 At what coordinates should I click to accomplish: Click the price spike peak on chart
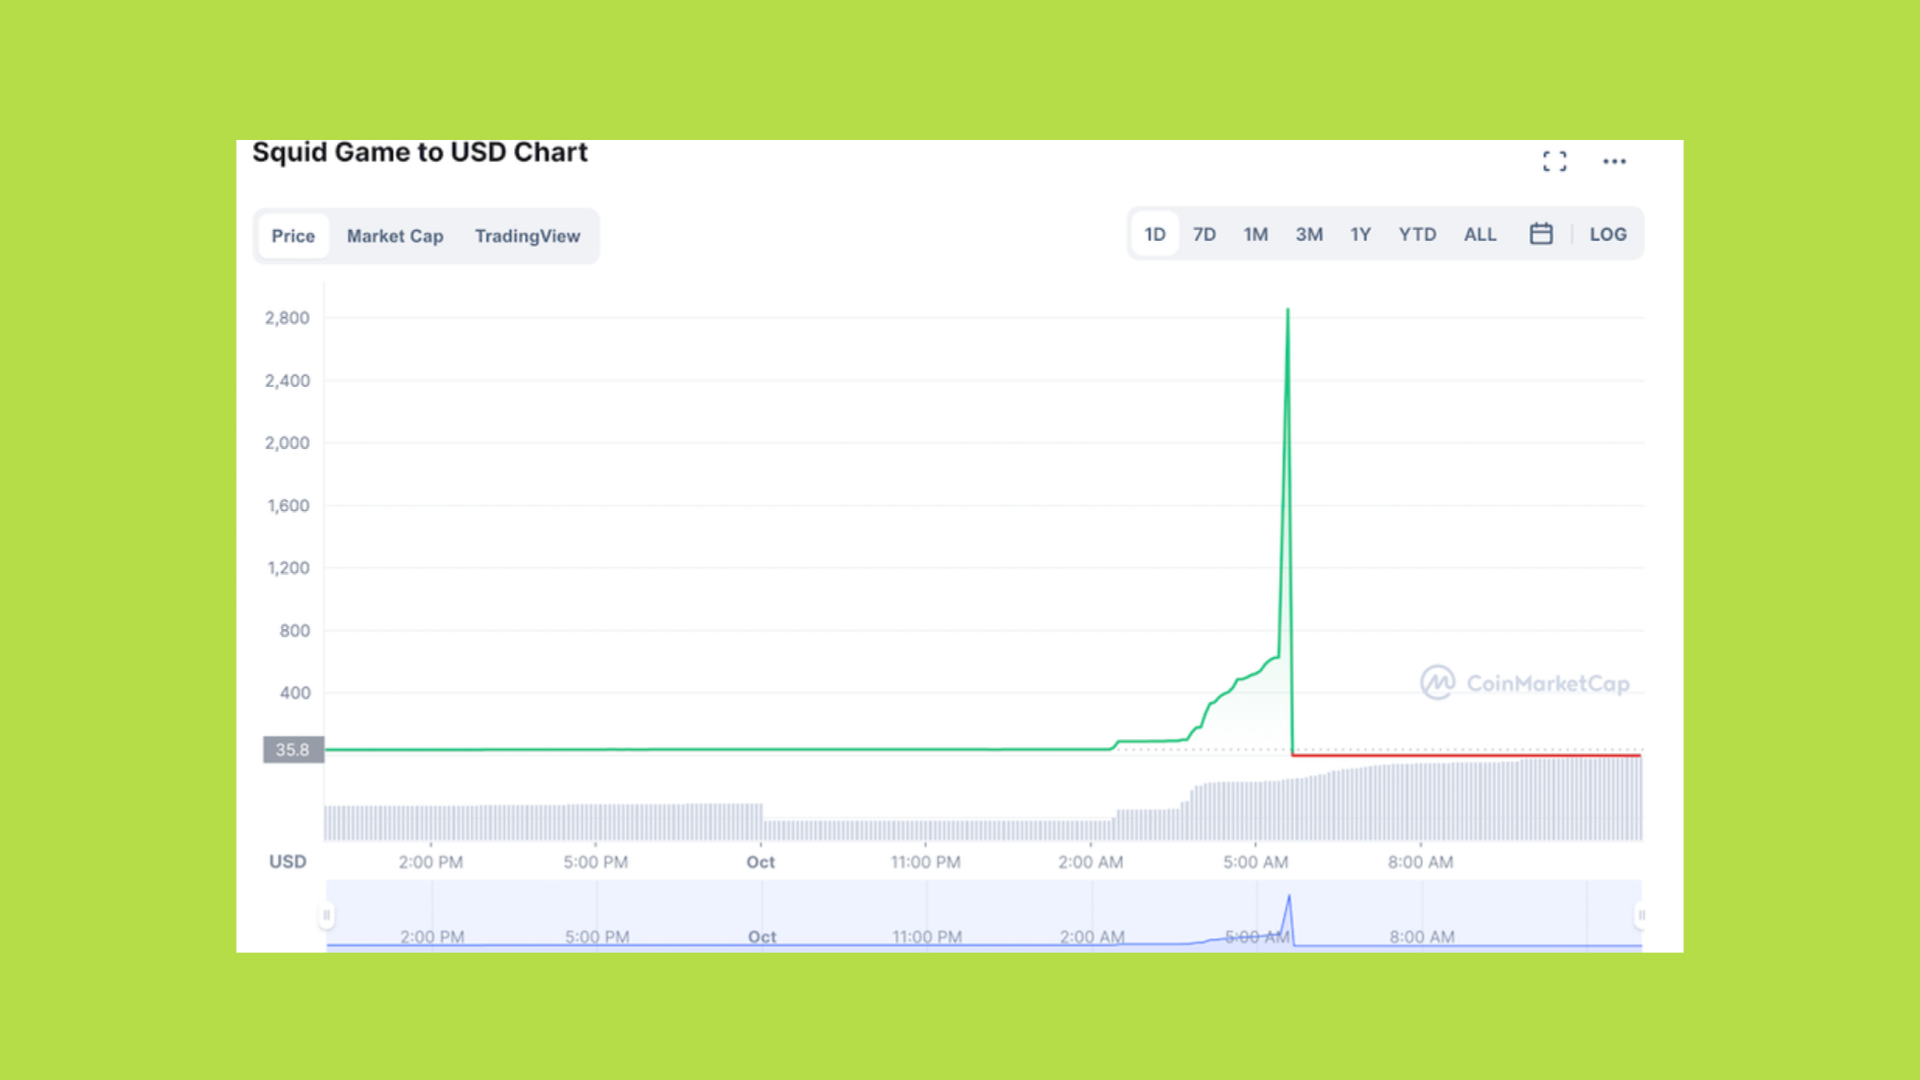tap(1288, 311)
